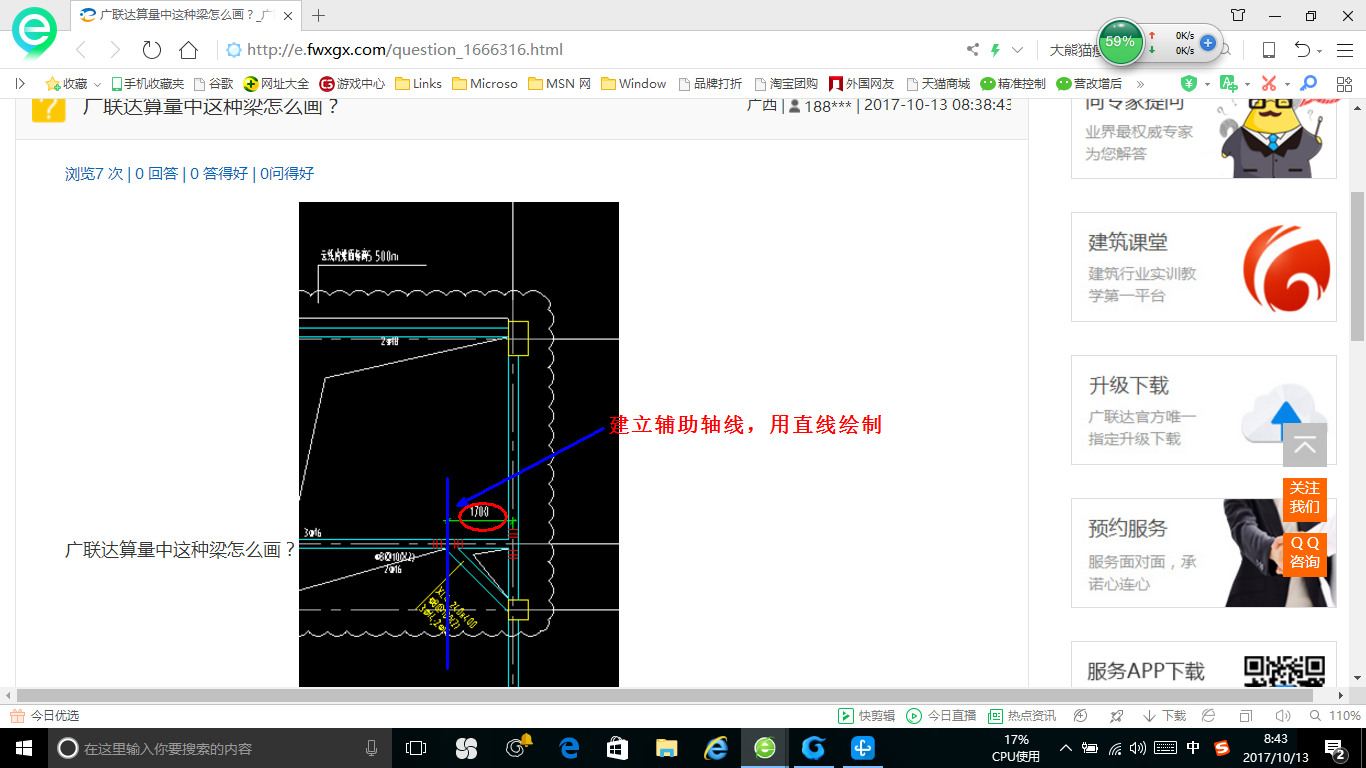Screen dimensions: 1366x768
Task: Open the dropdown next to the translate icon
Action: 1247,84
